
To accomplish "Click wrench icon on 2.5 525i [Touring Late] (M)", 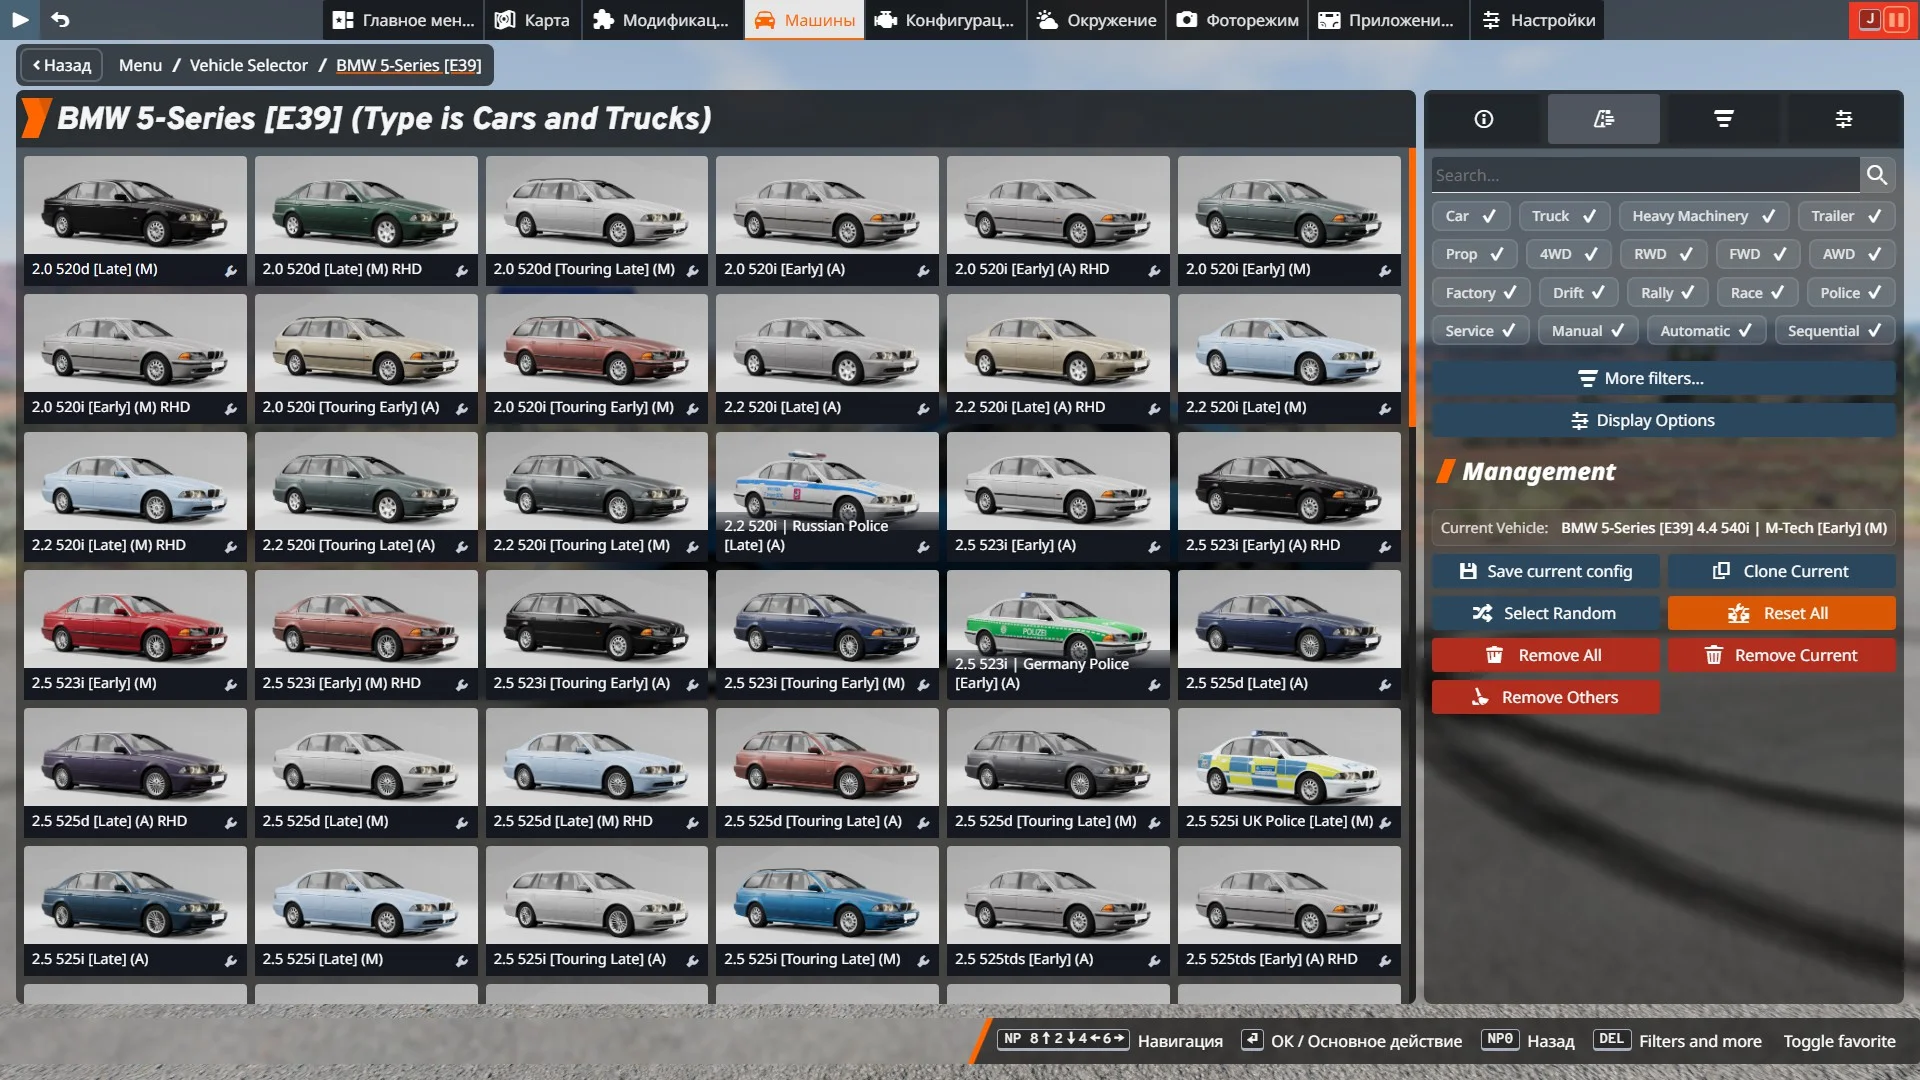I will (923, 961).
